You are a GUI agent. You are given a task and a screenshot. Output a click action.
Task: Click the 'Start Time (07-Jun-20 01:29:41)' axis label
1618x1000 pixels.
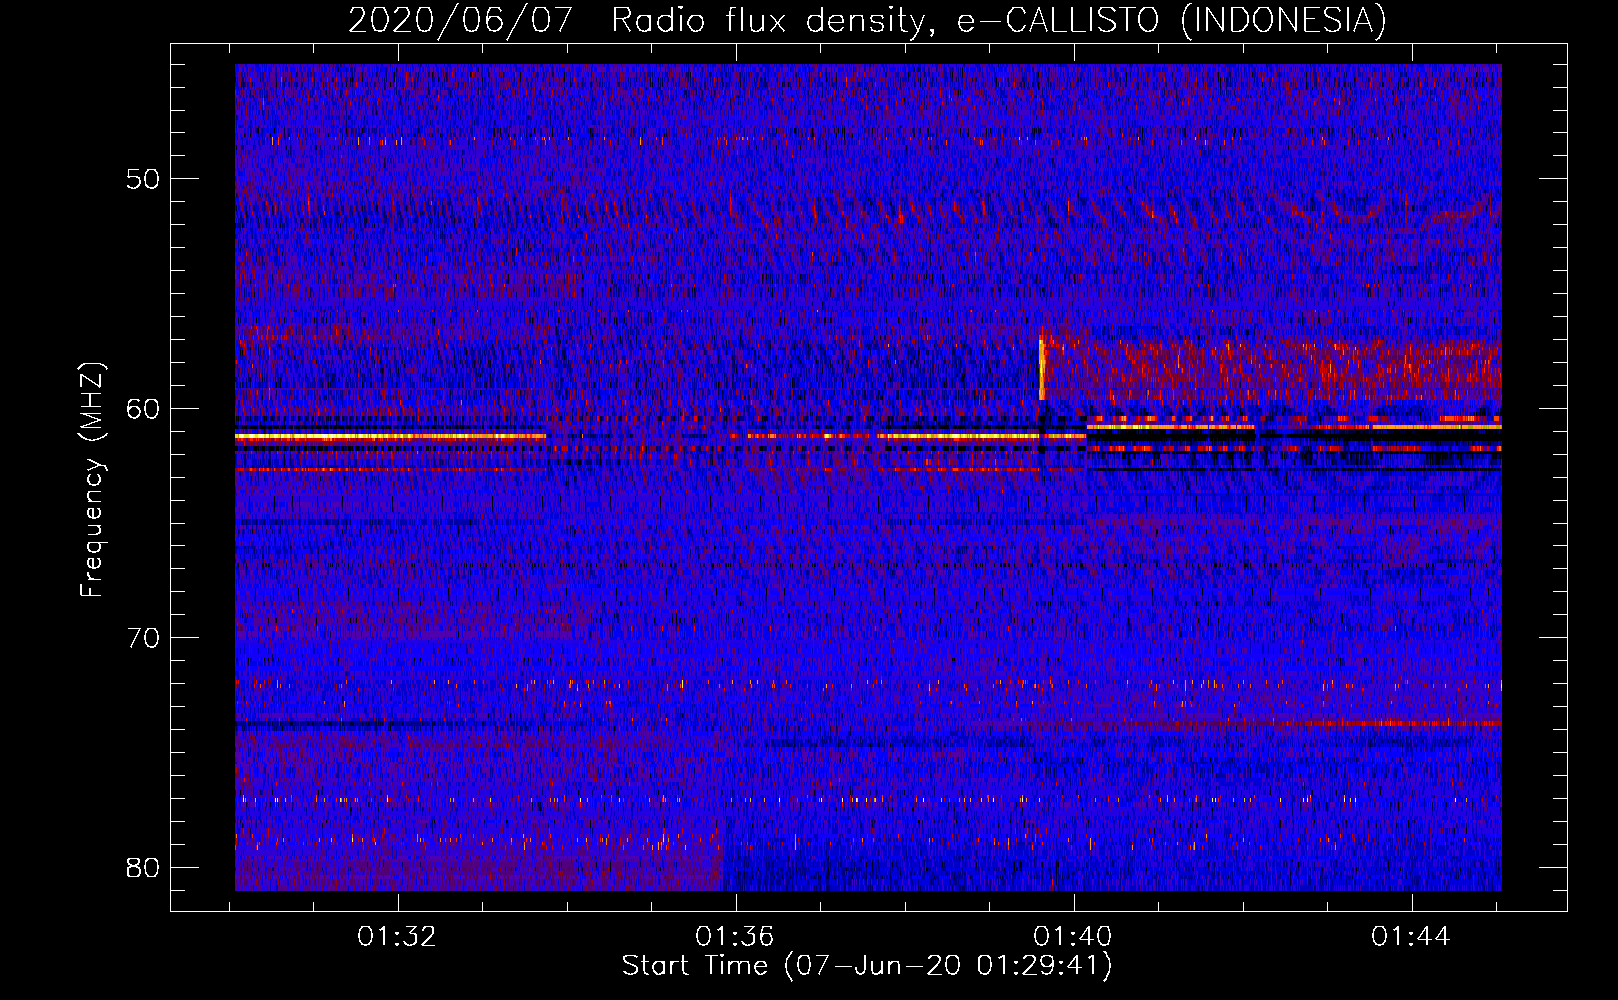867,966
